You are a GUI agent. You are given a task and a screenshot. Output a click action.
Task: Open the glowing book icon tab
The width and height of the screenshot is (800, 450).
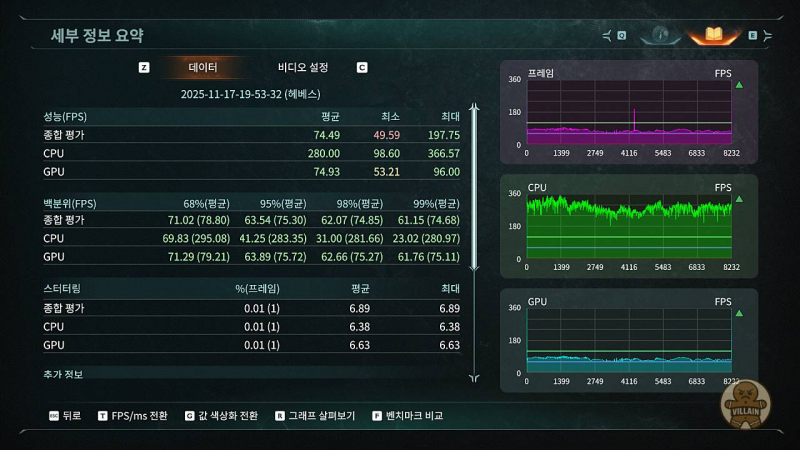pyautogui.click(x=714, y=35)
